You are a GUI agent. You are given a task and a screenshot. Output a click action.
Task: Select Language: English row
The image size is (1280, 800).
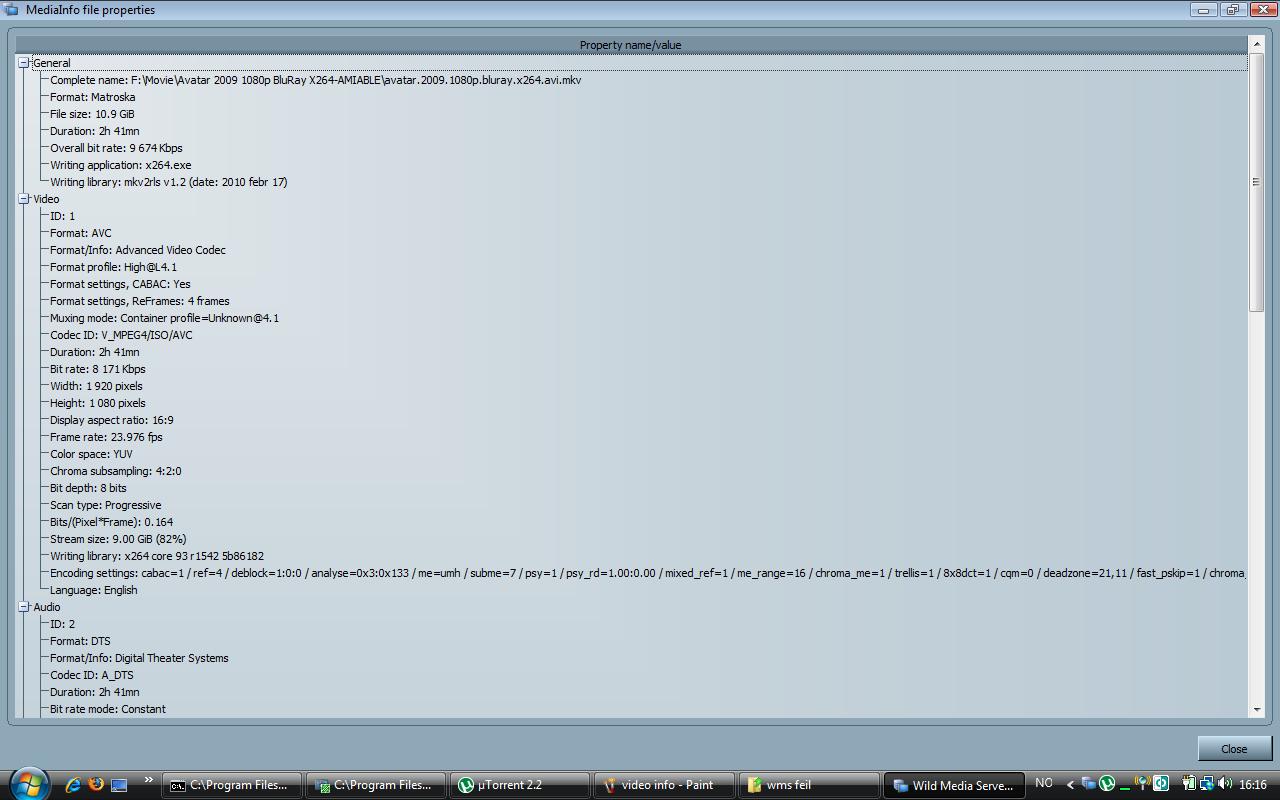[94, 590]
